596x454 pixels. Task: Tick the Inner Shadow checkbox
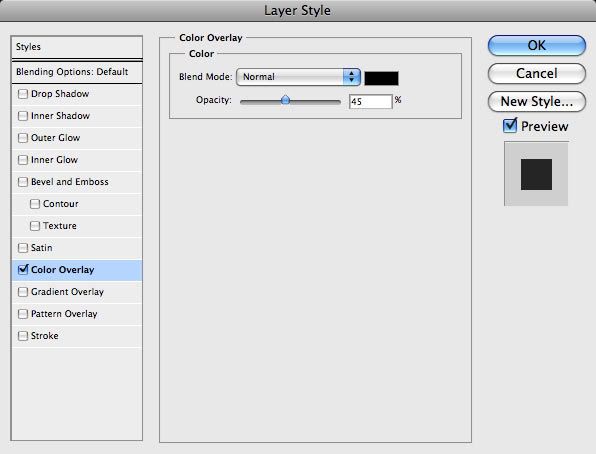coord(23,116)
